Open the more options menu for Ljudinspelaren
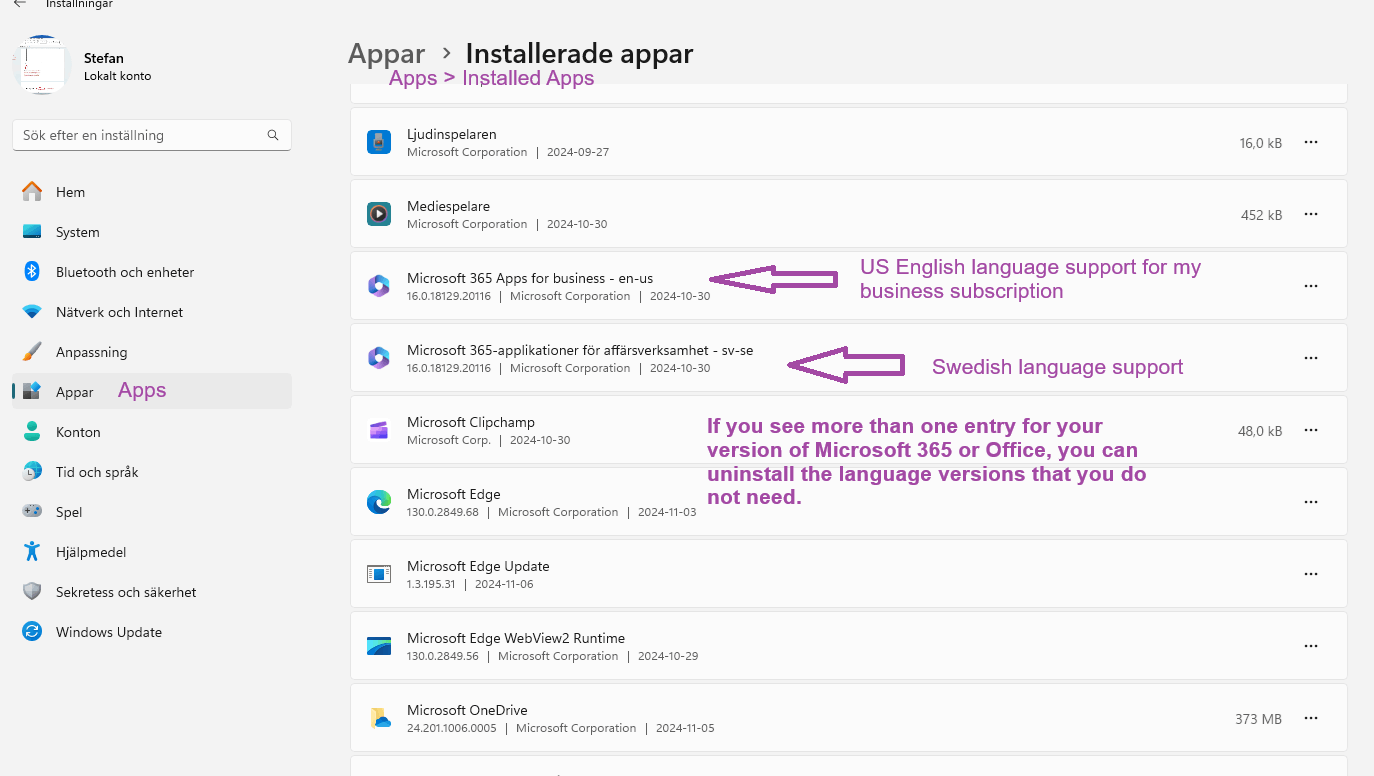This screenshot has width=1374, height=776. point(1311,142)
